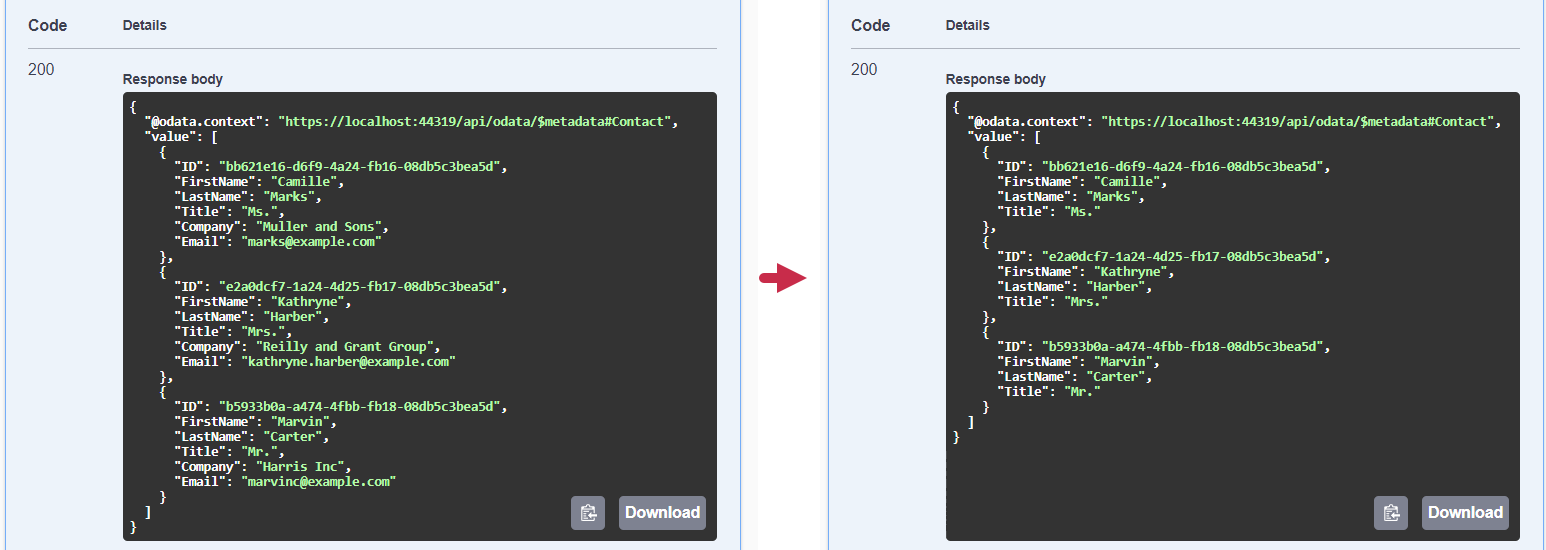Screen dimensions: 1546x550
Task: Click Kathryne's ID value in left panel
Action: coord(361,287)
